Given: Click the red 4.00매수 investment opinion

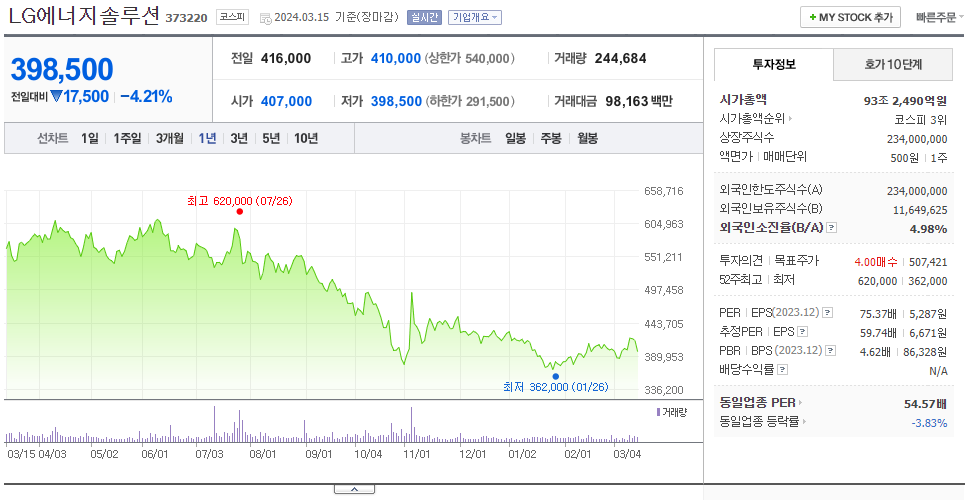Looking at the screenshot, I should tap(876, 262).
